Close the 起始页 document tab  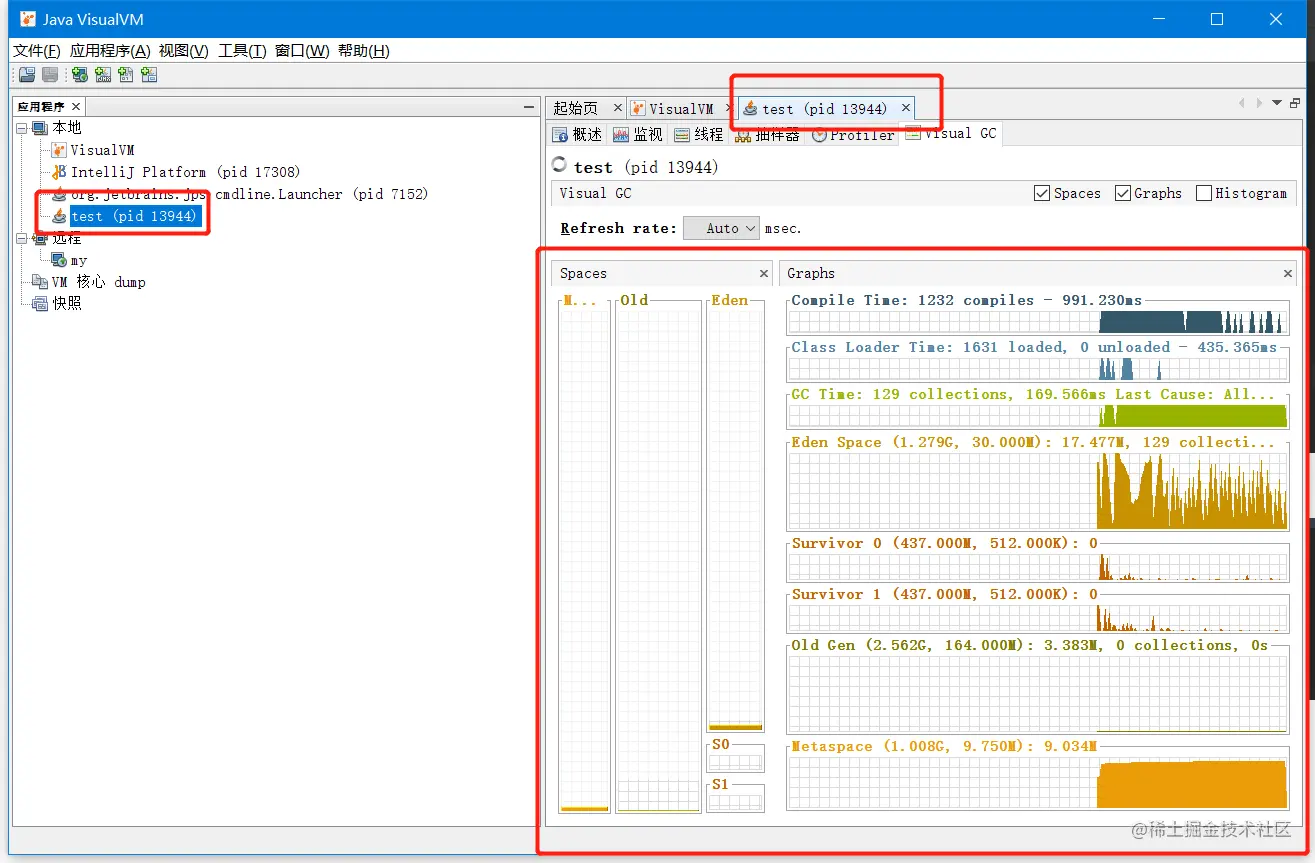pos(618,108)
